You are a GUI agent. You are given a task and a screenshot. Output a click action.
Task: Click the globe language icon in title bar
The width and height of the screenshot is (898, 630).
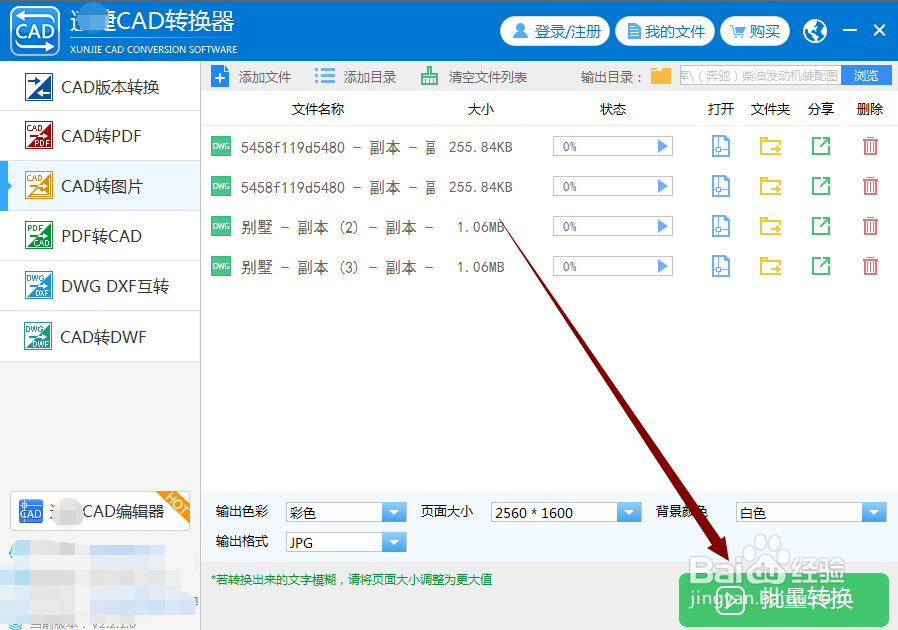click(x=814, y=31)
